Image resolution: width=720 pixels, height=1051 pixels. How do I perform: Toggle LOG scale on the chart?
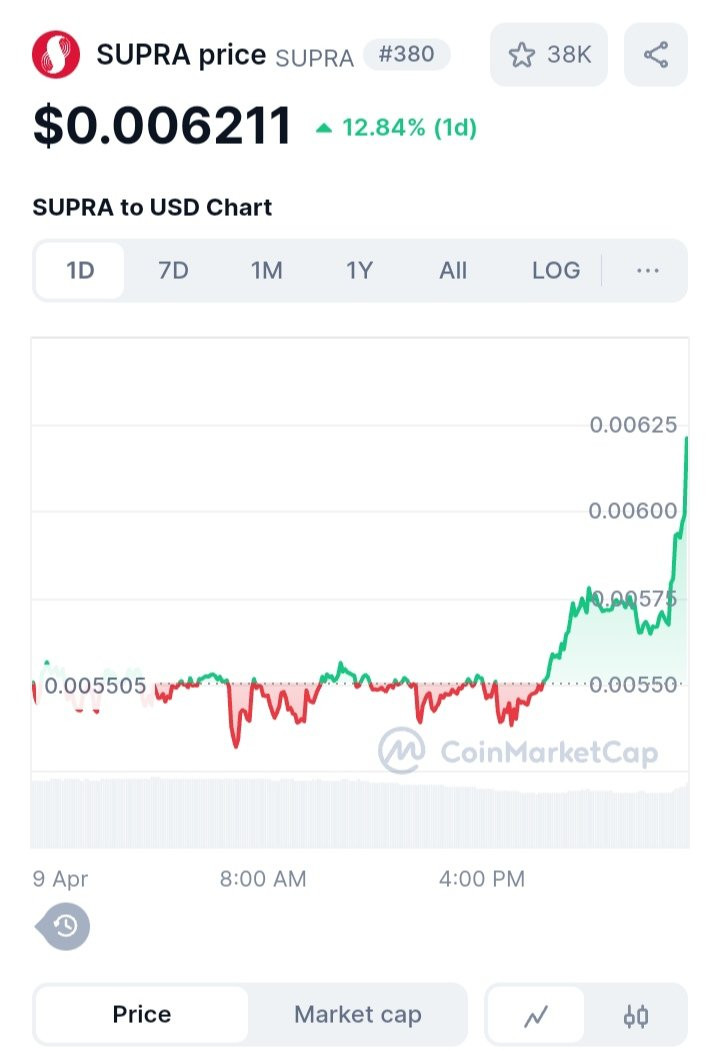(556, 270)
